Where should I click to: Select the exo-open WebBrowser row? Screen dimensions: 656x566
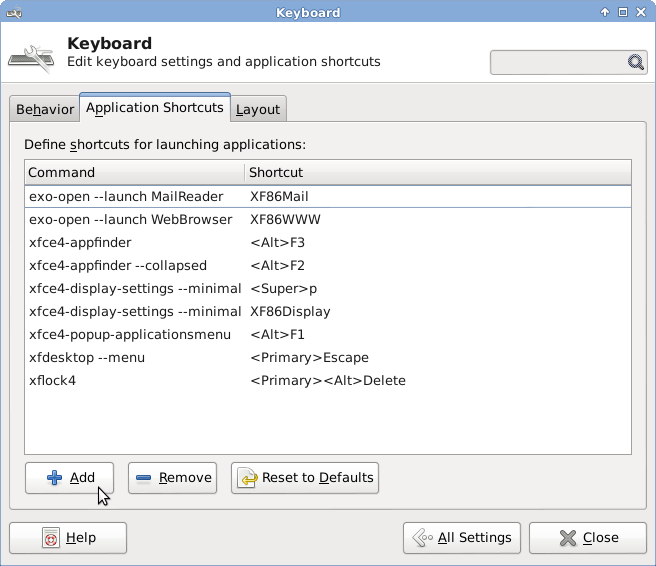tap(328, 219)
